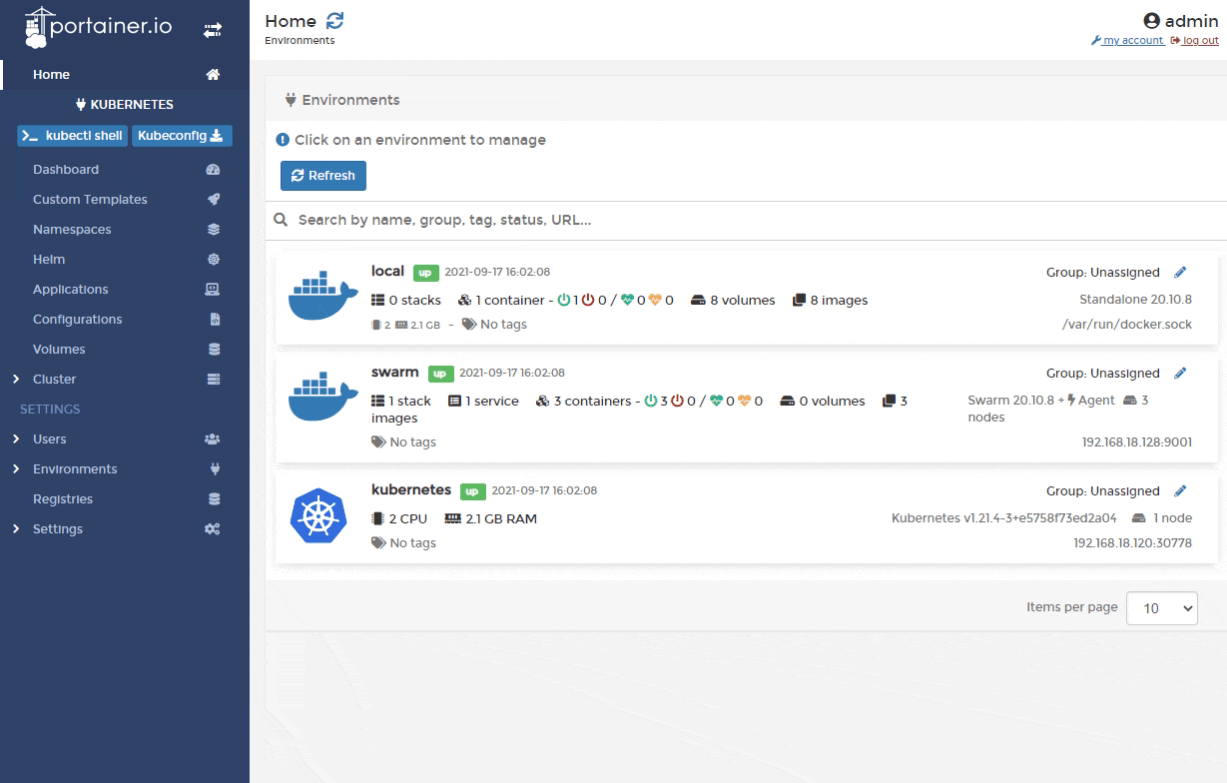The width and height of the screenshot is (1227, 783).
Task: Download Kubeconfig file button
Action: (x=183, y=136)
